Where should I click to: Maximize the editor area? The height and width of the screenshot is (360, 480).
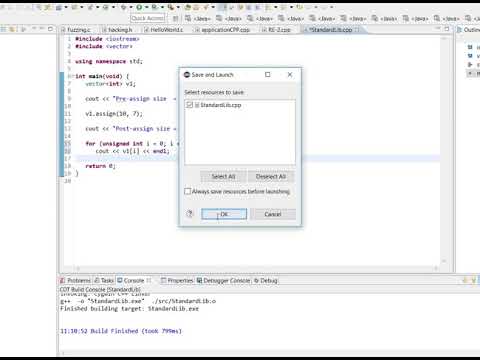tap(447, 29)
